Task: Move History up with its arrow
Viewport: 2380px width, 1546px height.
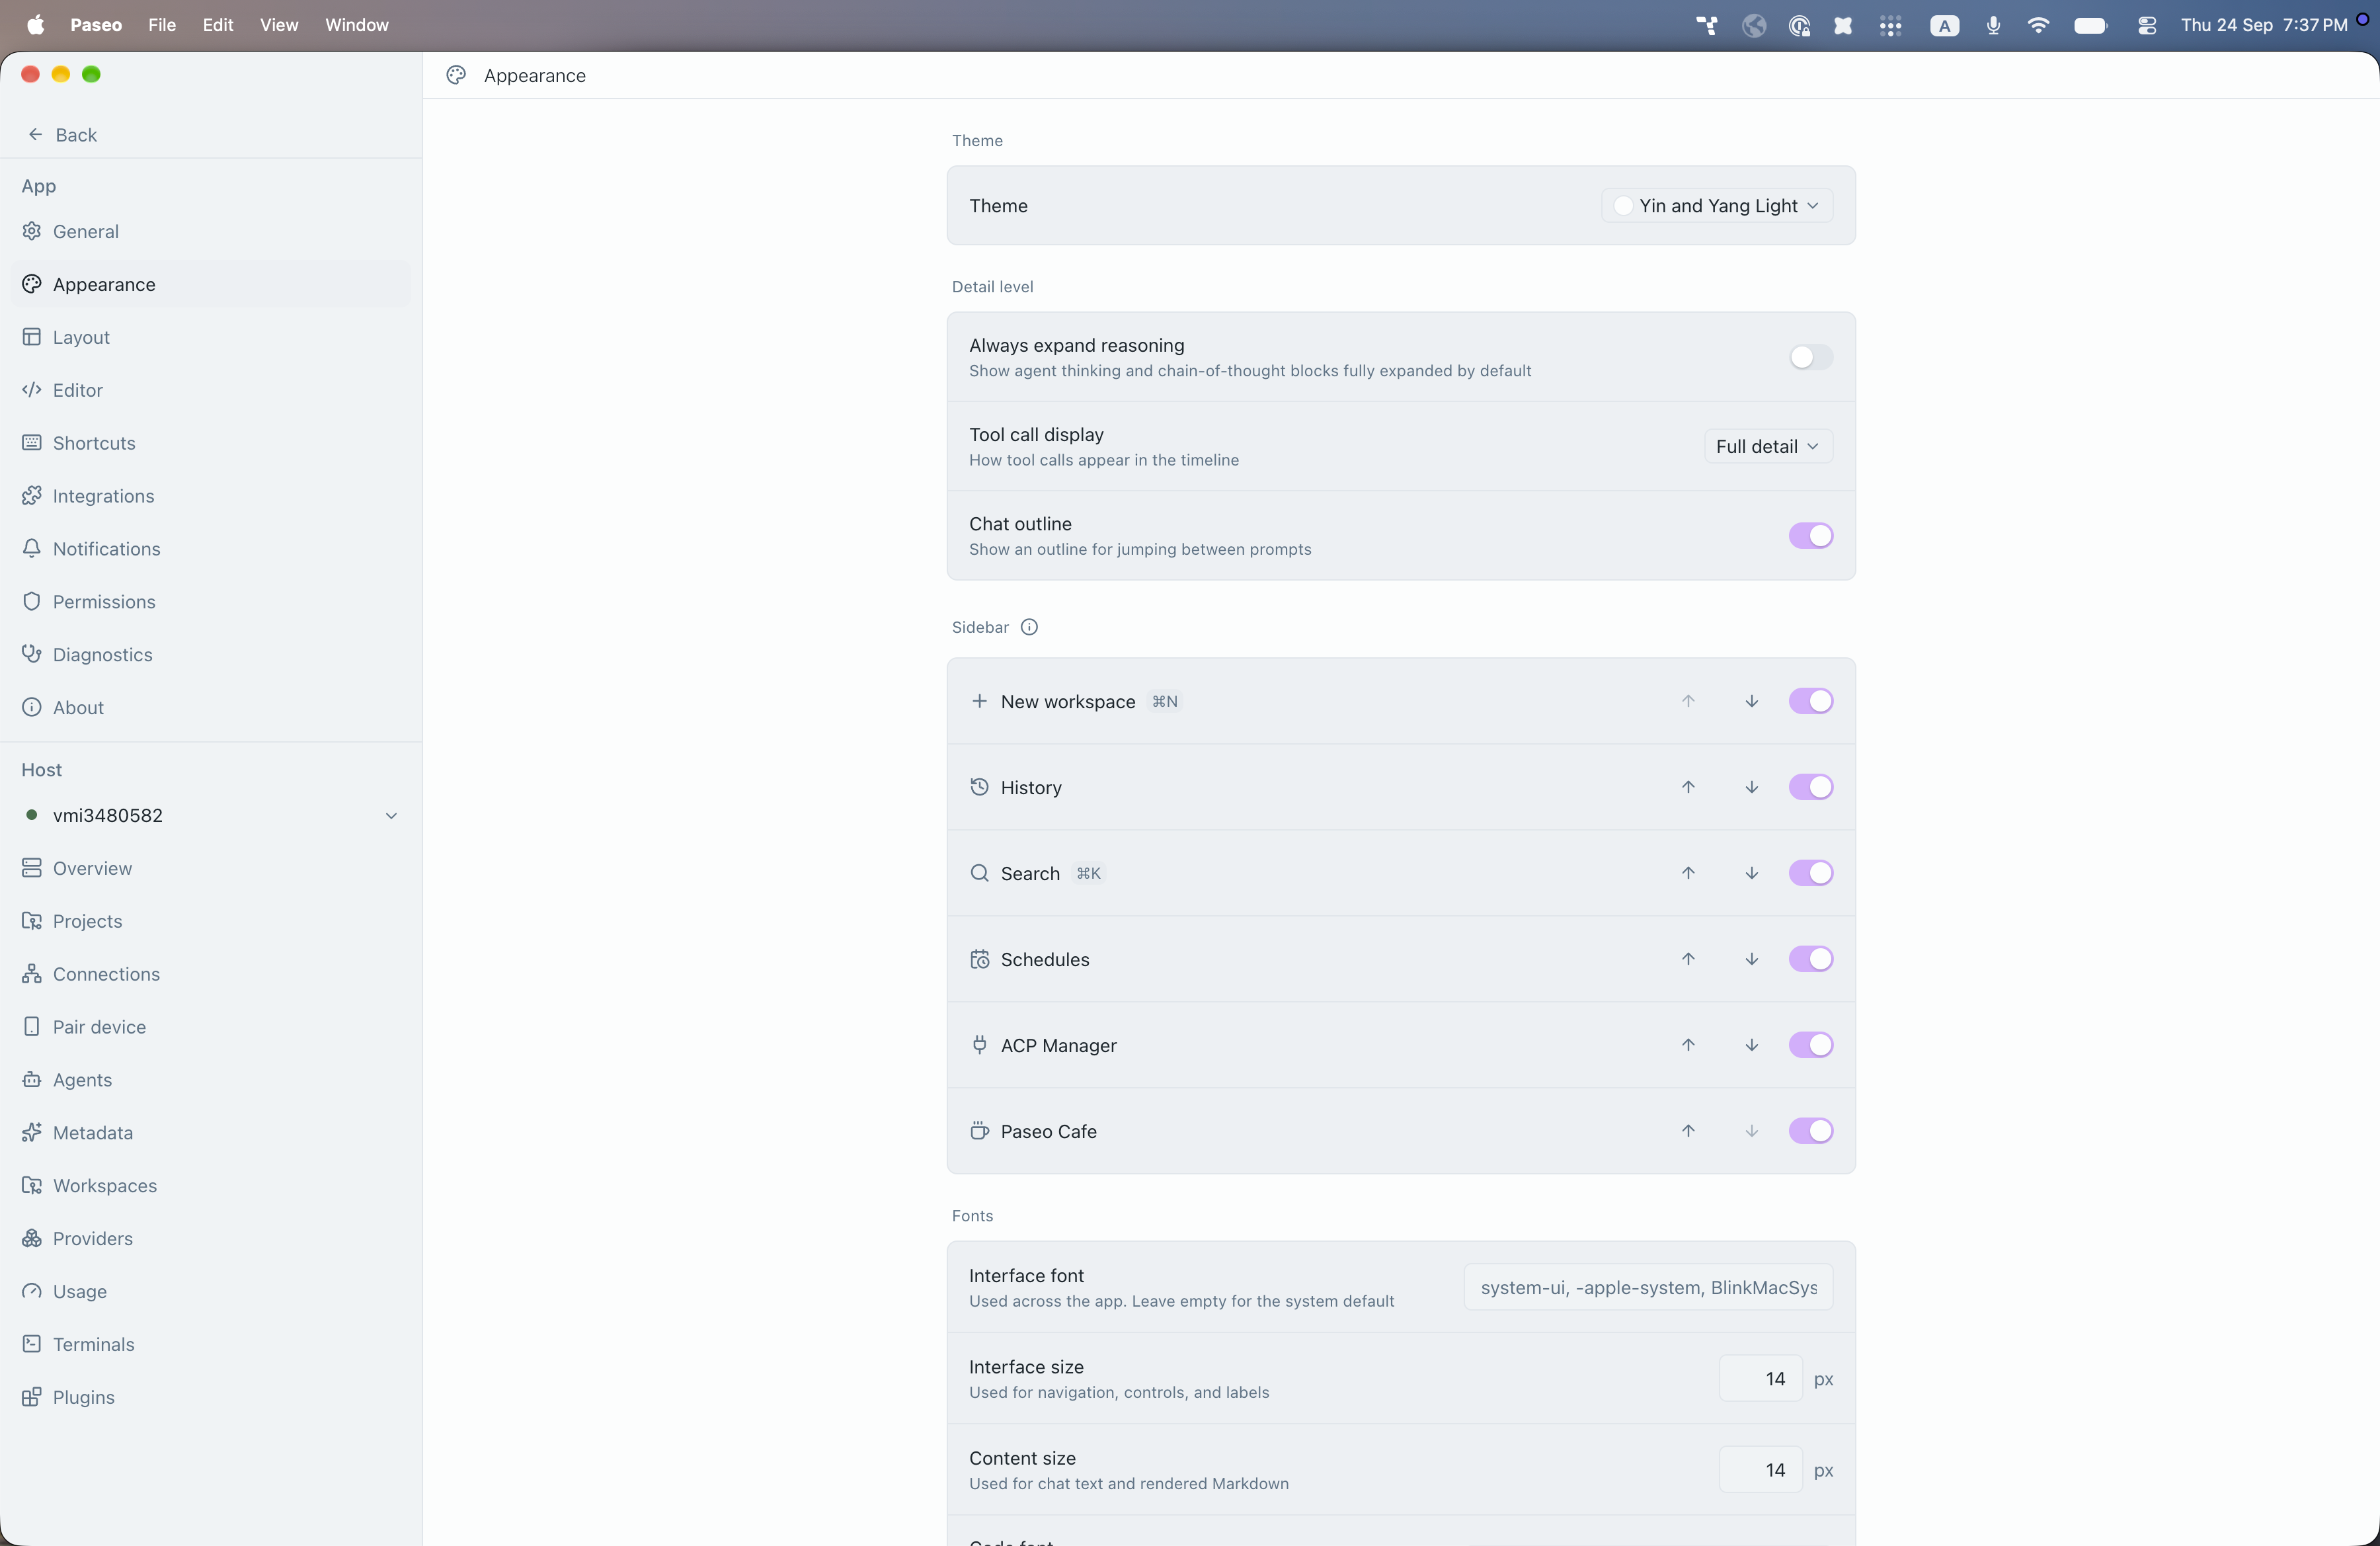Action: (x=1688, y=787)
